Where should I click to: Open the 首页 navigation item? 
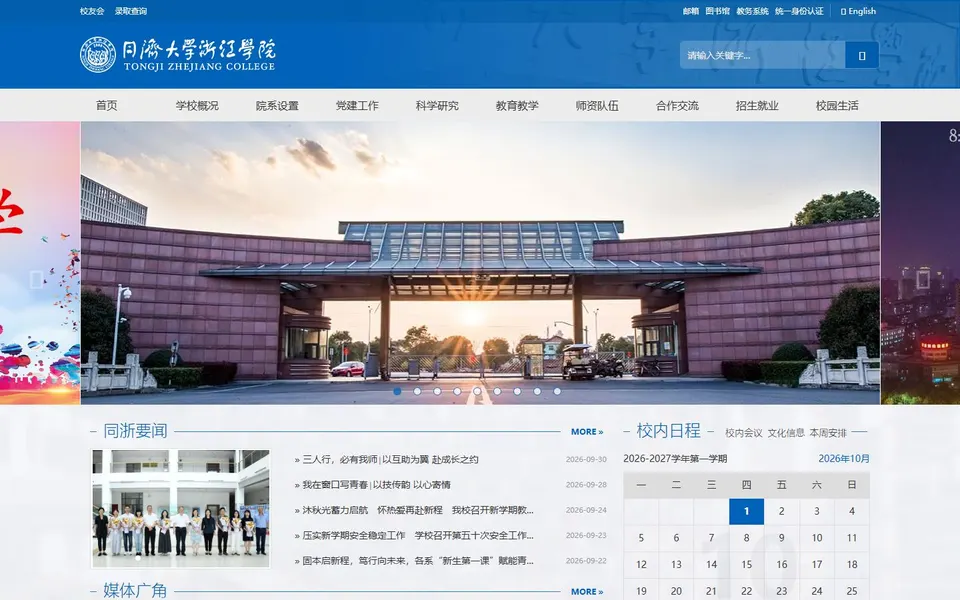[107, 105]
